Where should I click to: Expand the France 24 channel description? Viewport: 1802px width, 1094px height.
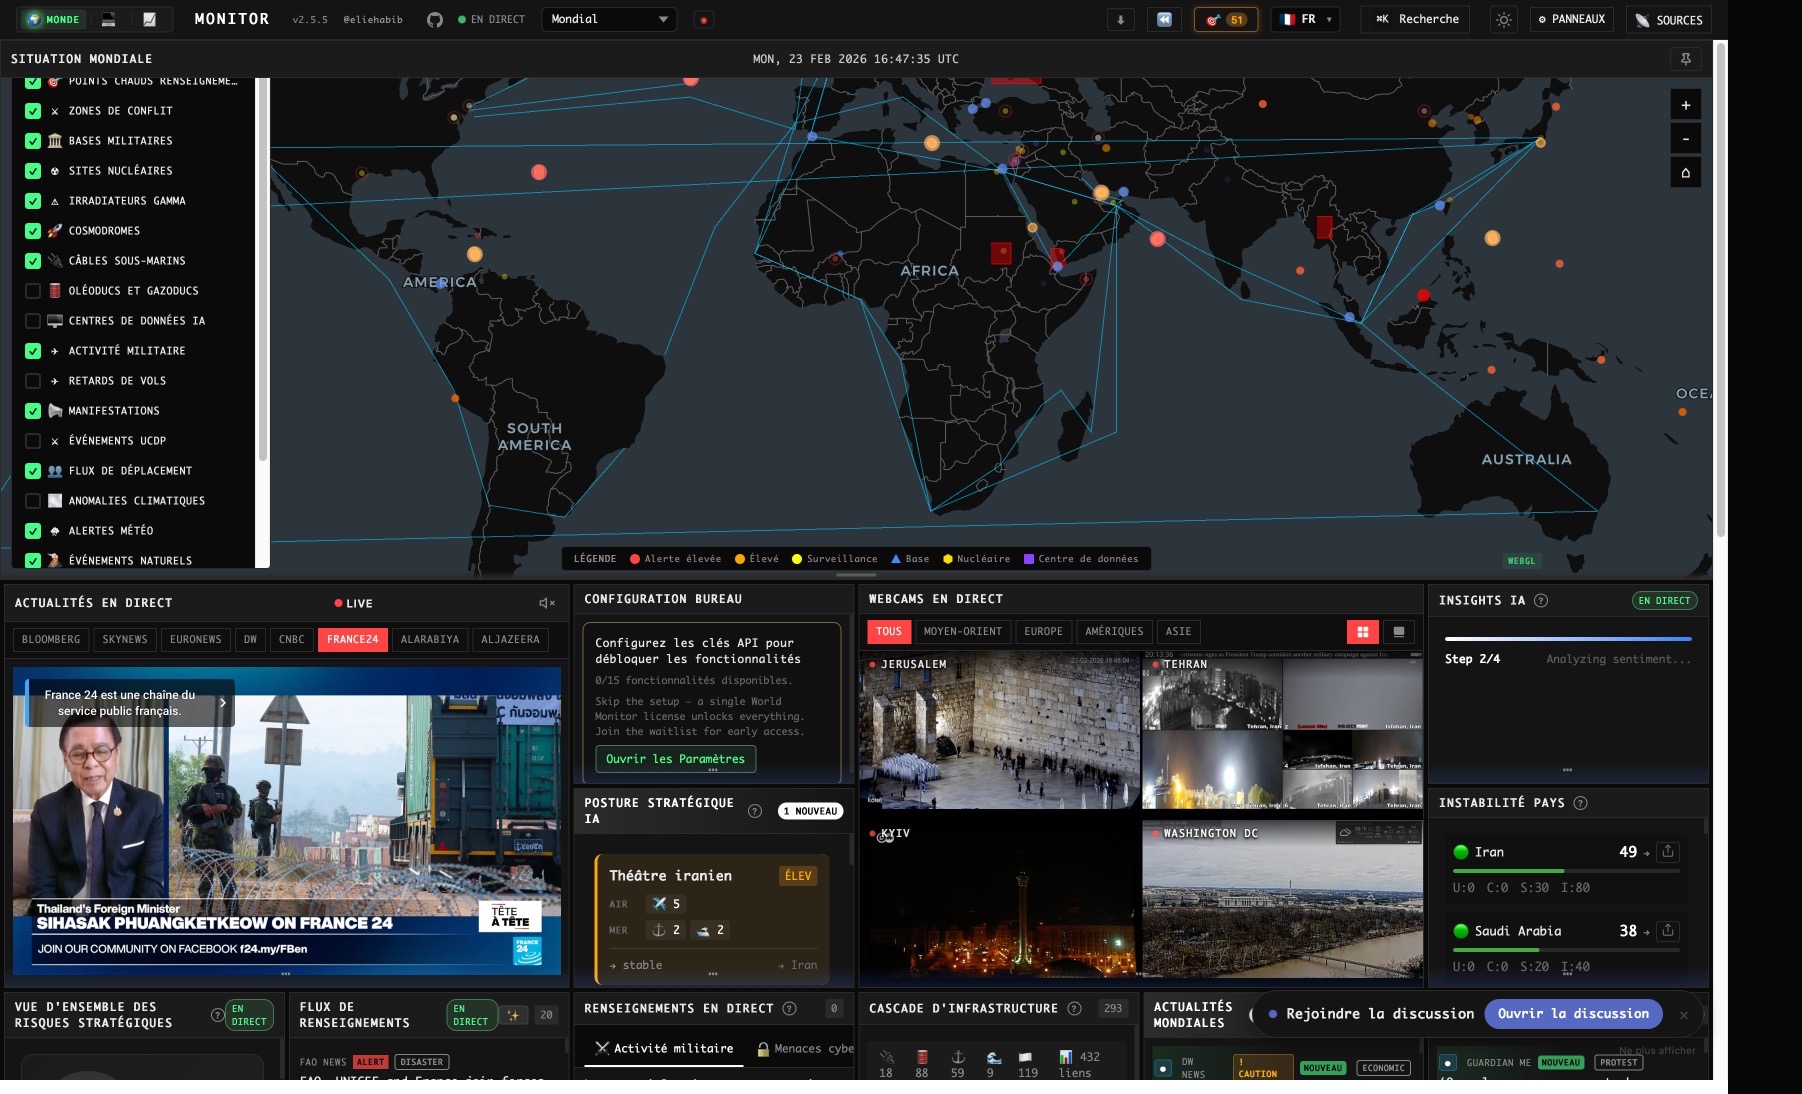coord(222,703)
